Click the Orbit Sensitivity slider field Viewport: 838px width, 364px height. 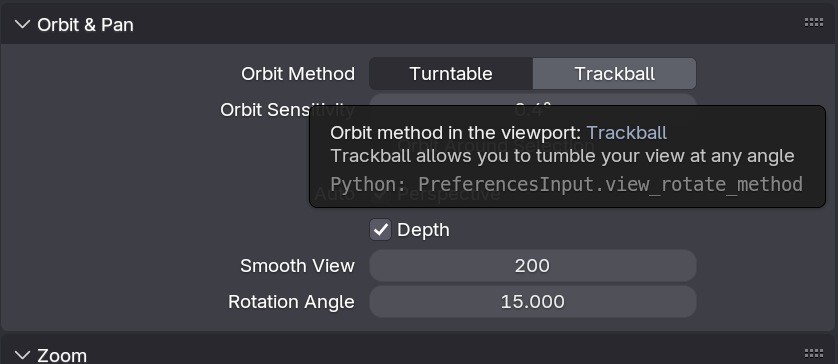click(x=532, y=103)
